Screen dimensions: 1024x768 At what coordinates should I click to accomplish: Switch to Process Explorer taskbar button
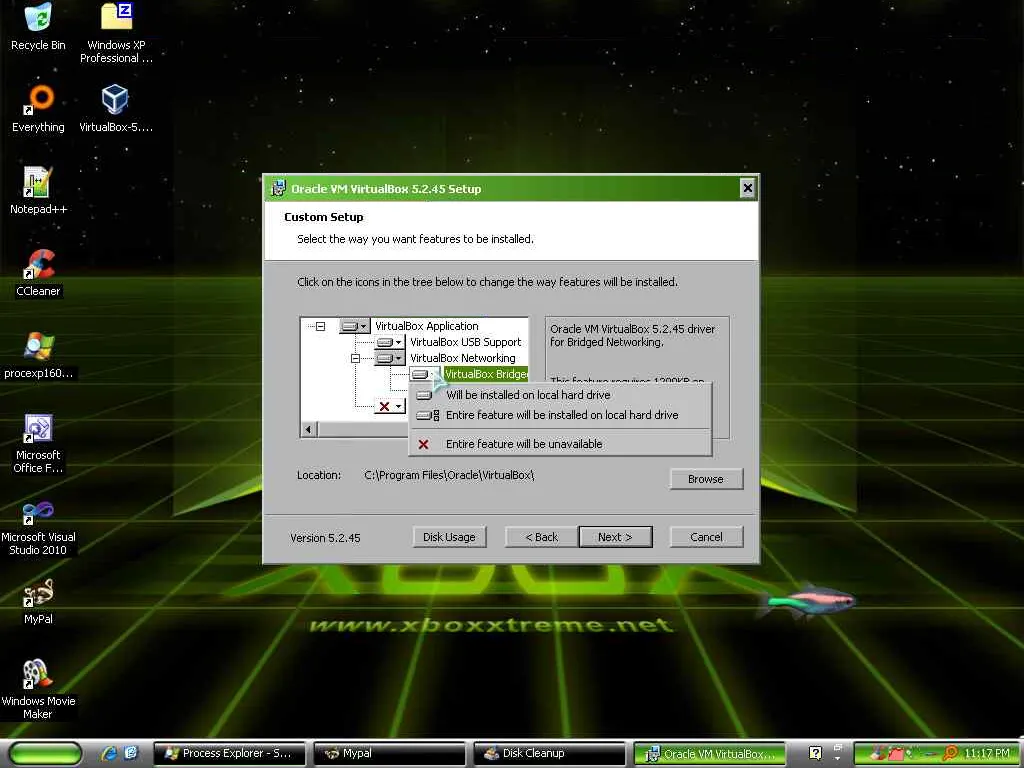coord(229,754)
